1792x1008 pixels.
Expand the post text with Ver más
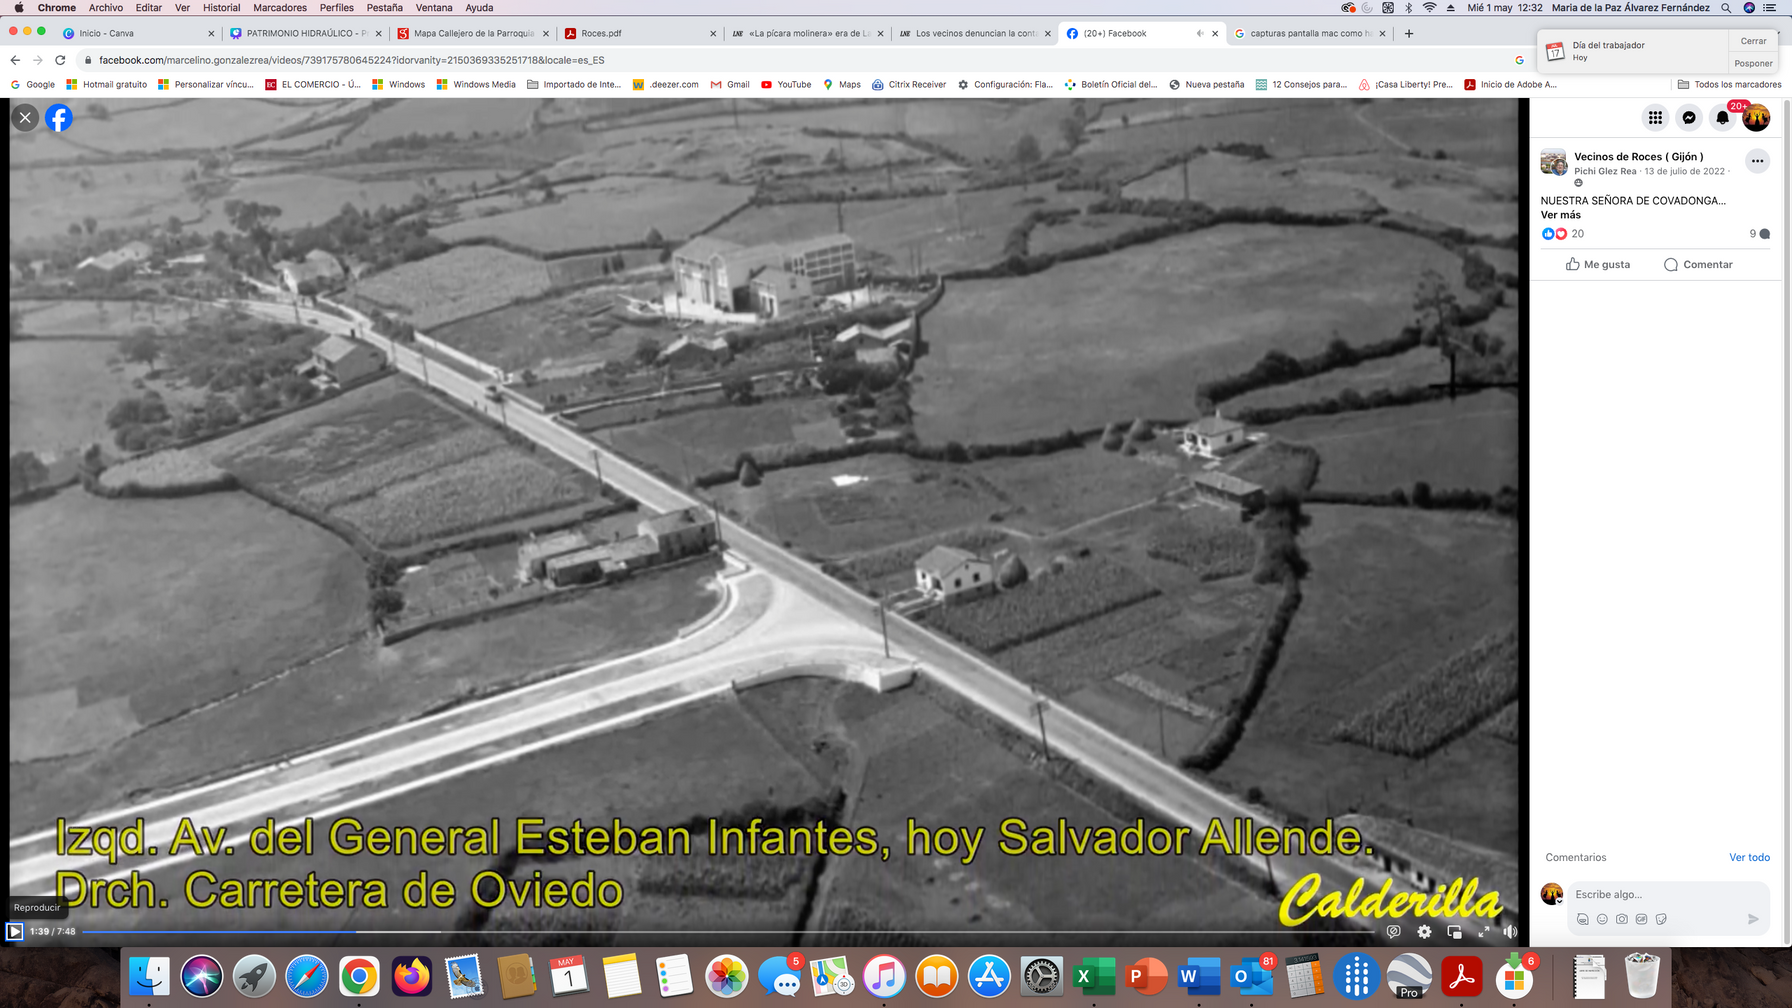tap(1560, 215)
